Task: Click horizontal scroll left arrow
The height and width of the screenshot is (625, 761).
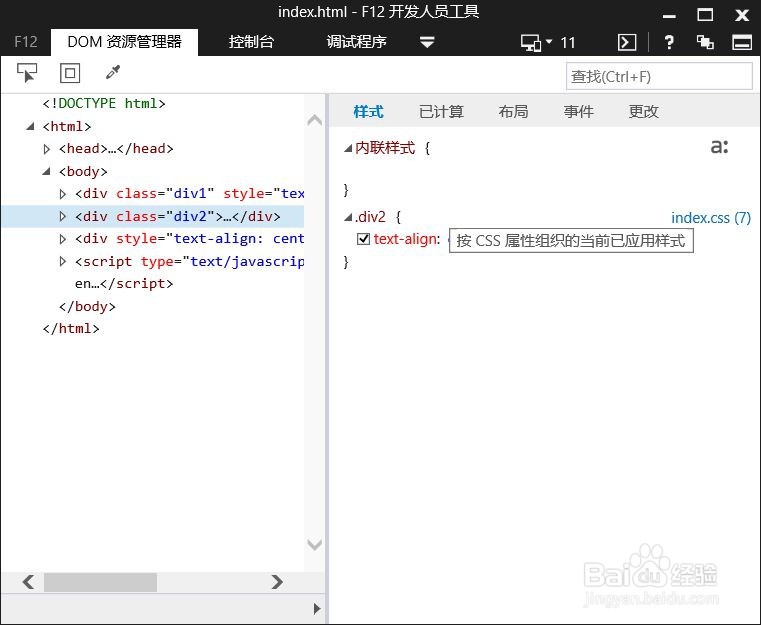Action: (28, 582)
